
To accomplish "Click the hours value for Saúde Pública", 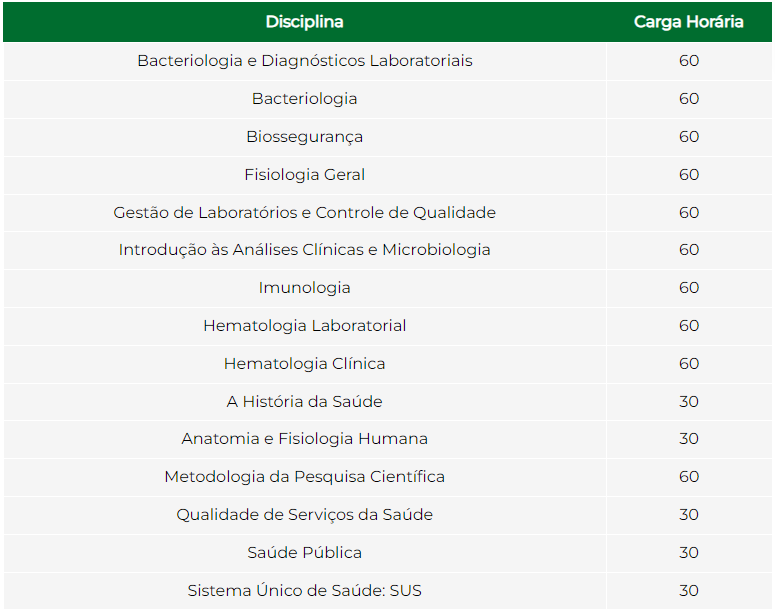I will click(689, 553).
